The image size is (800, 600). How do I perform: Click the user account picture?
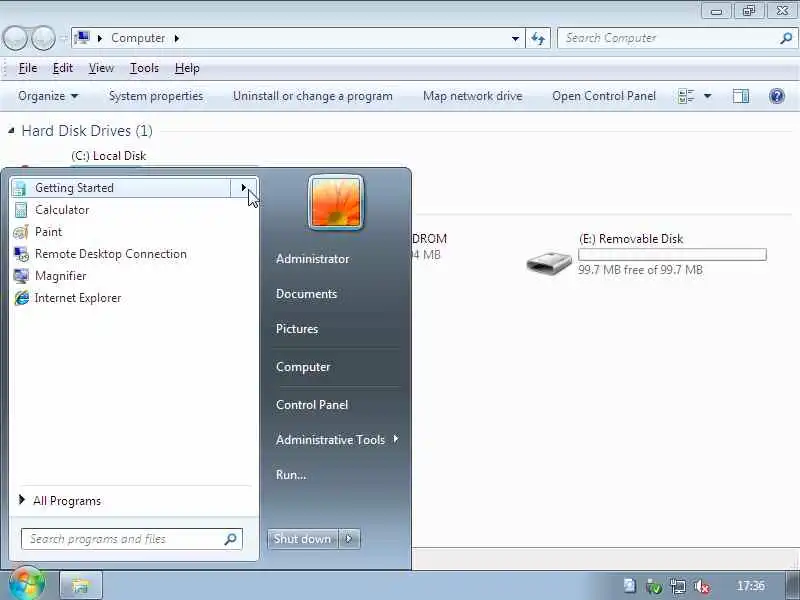pos(336,202)
